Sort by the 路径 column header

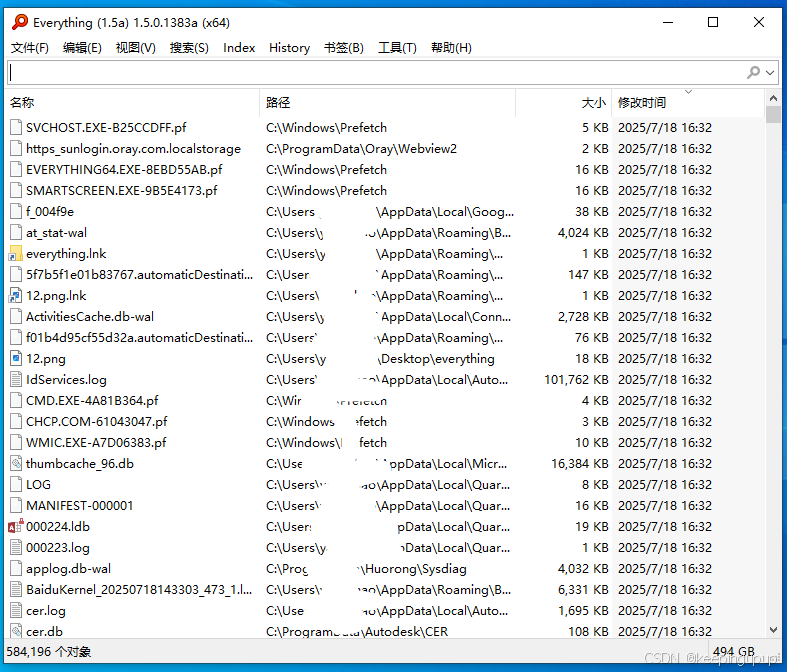click(x=387, y=103)
